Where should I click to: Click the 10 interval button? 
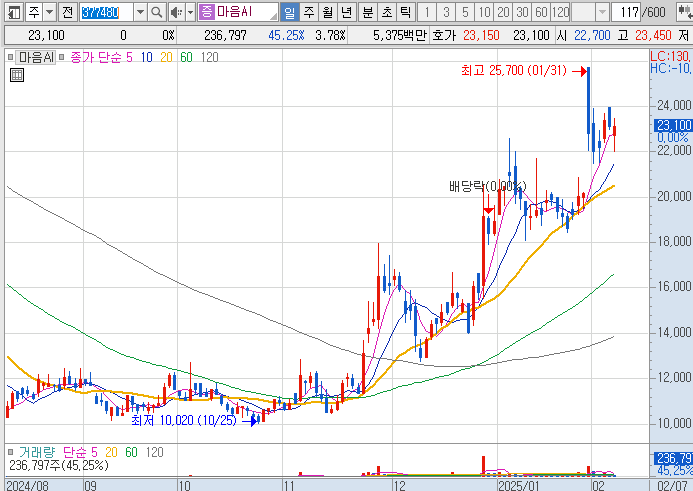[484, 12]
